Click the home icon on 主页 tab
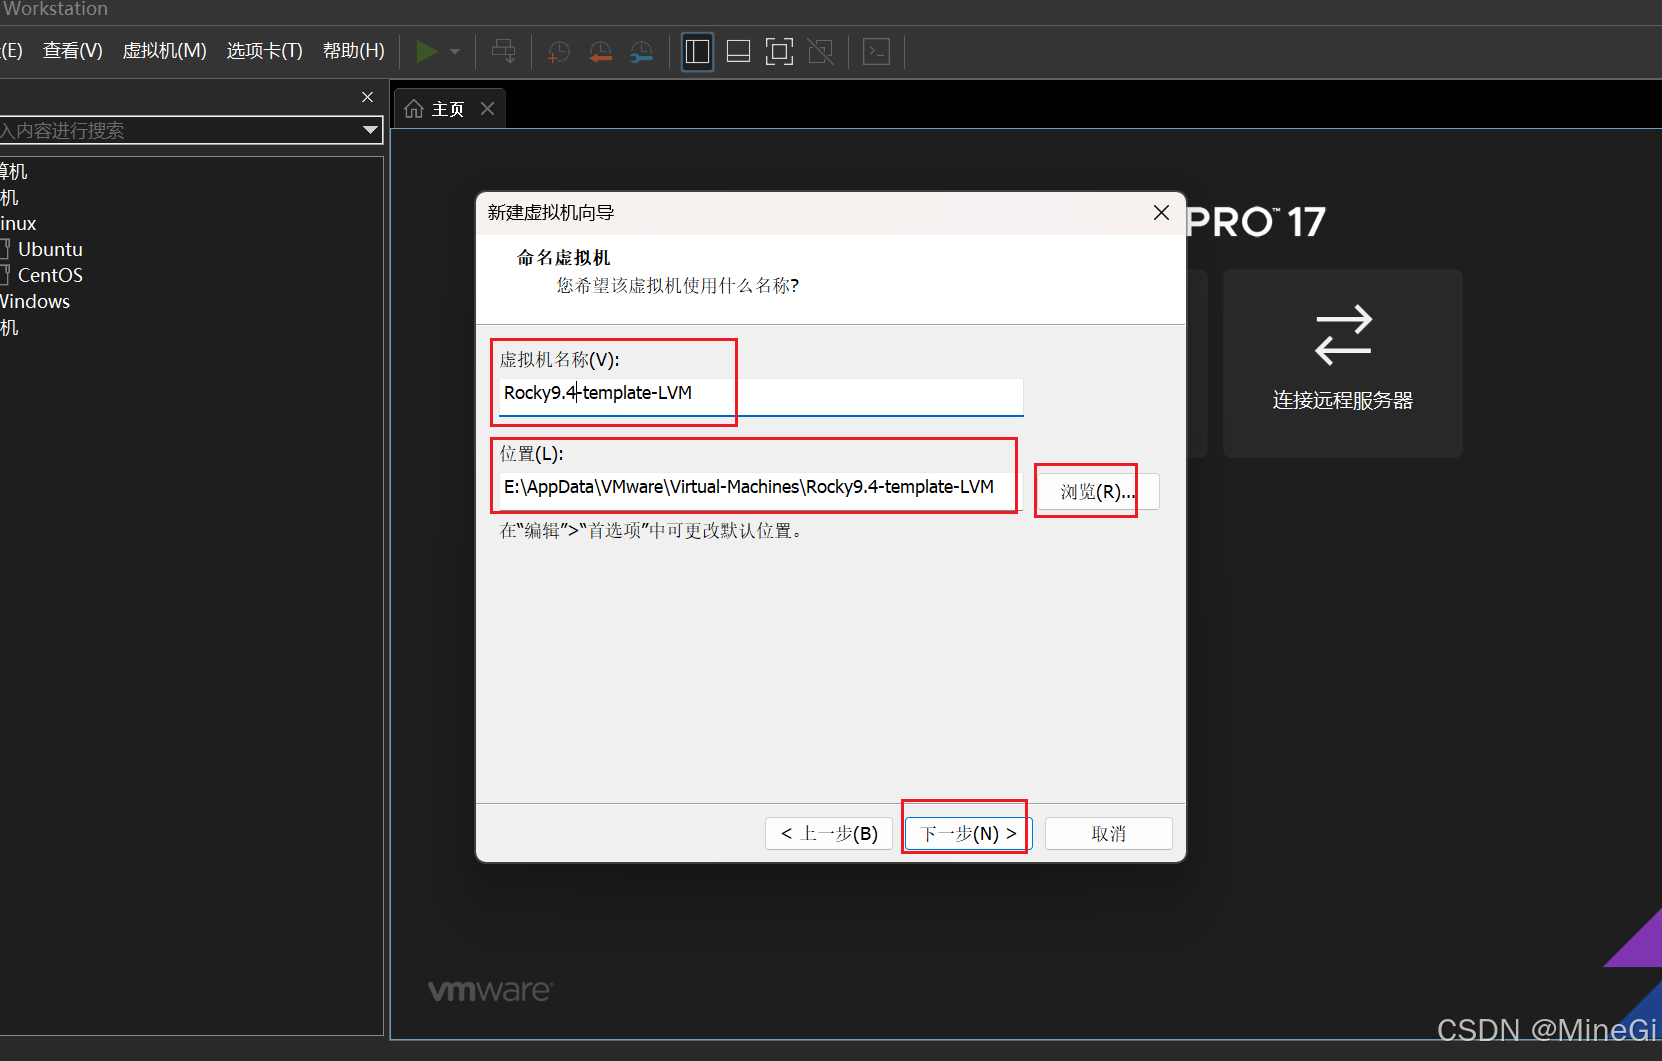 pyautogui.click(x=414, y=109)
